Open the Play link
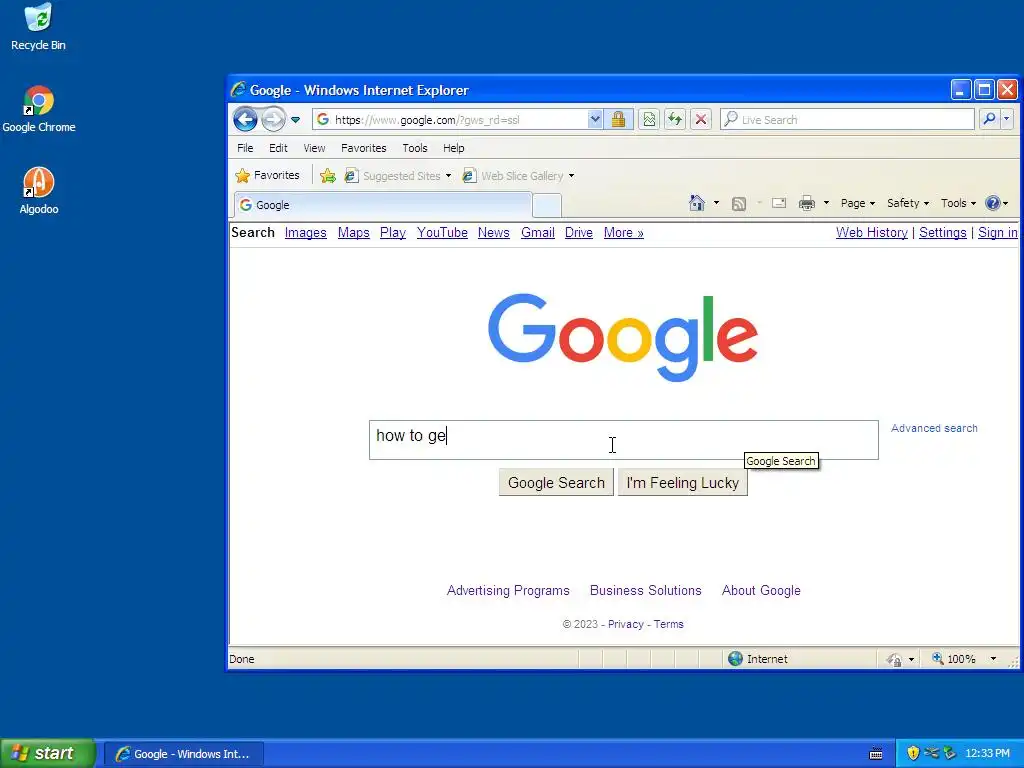This screenshot has height=768, width=1024. coord(392,232)
